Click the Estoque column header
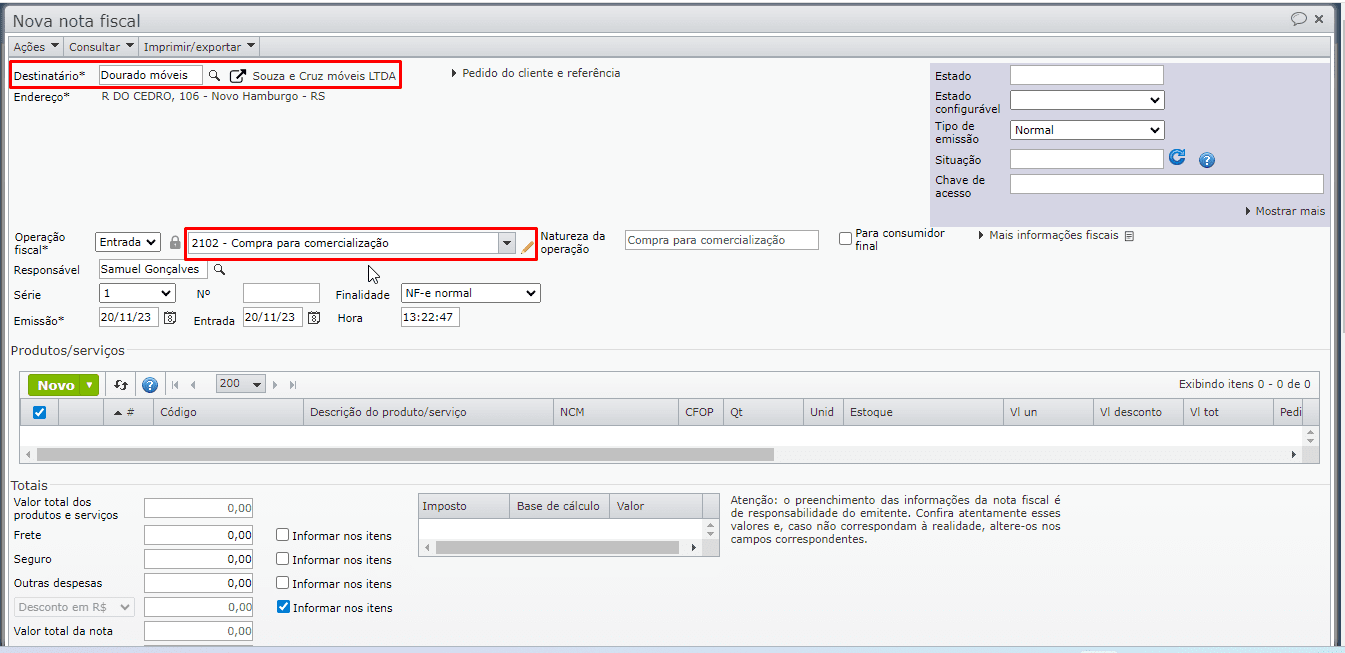Image resolution: width=1345 pixels, height=653 pixels. pyautogui.click(x=923, y=412)
